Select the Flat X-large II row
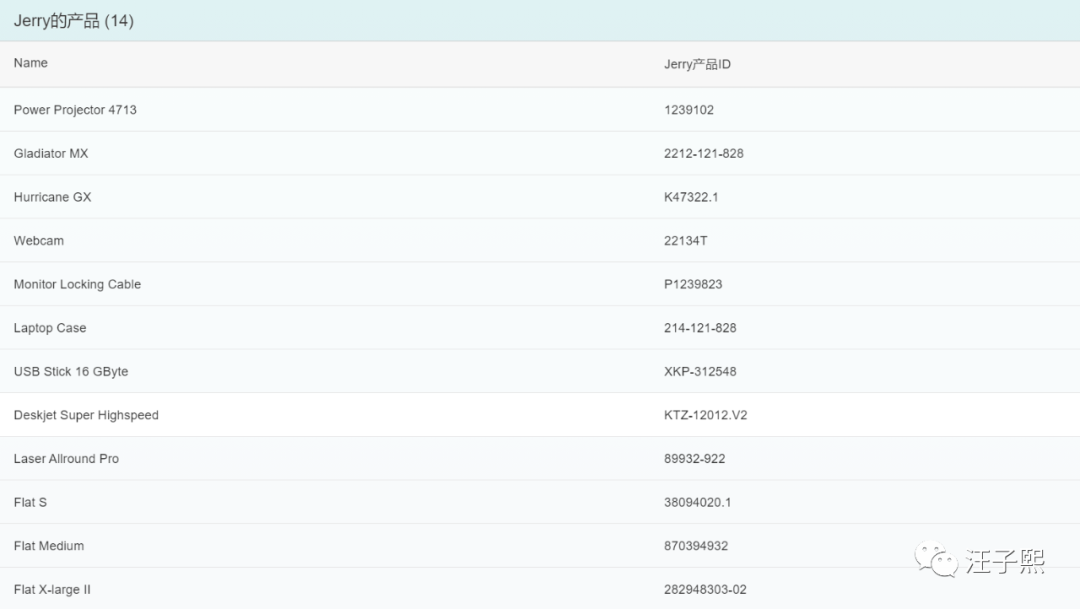Image resolution: width=1080 pixels, height=609 pixels. pyautogui.click(x=540, y=589)
